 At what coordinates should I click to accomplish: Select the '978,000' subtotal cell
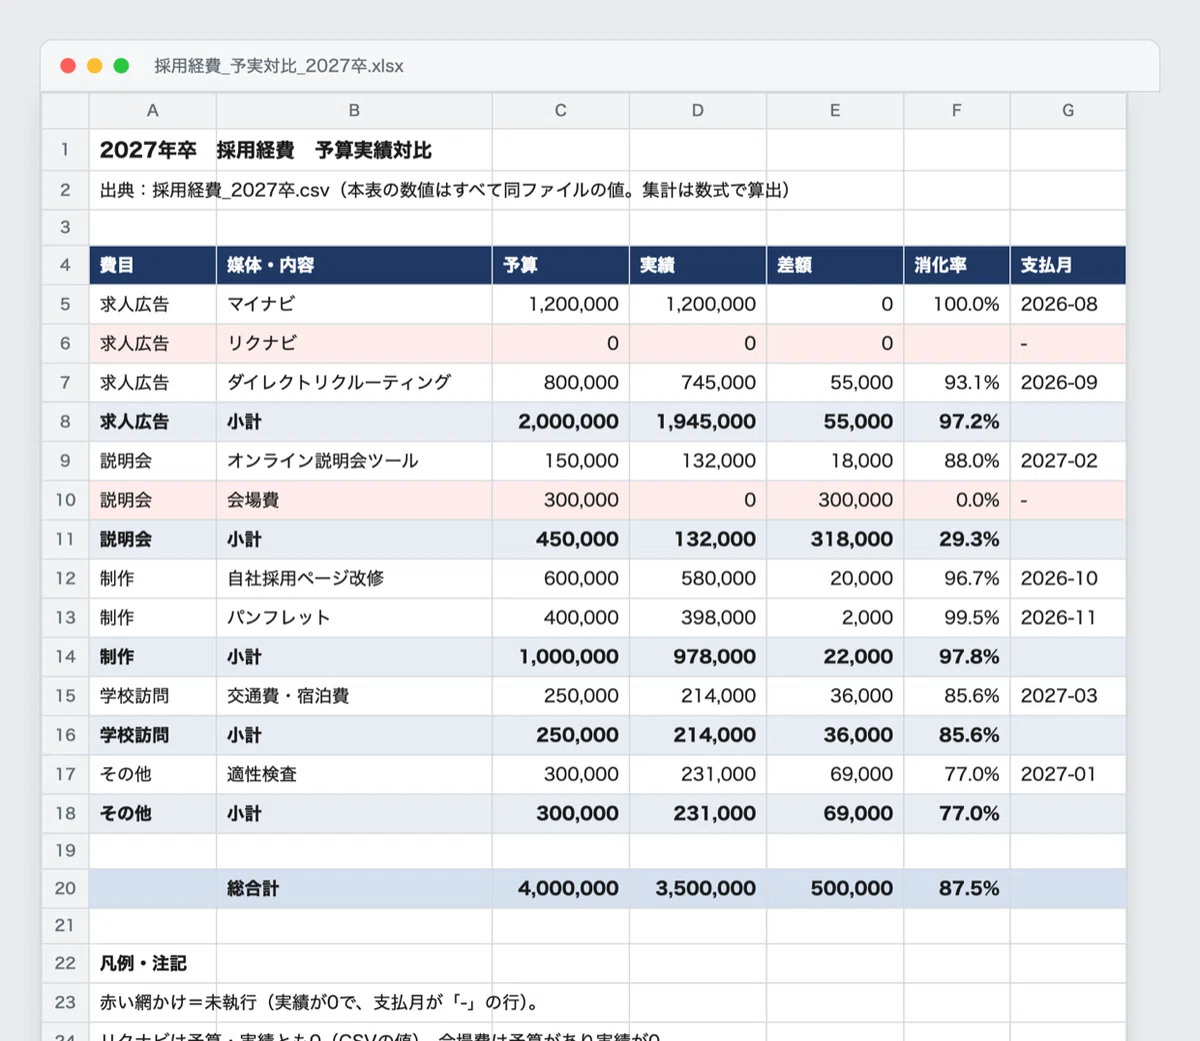click(698, 657)
